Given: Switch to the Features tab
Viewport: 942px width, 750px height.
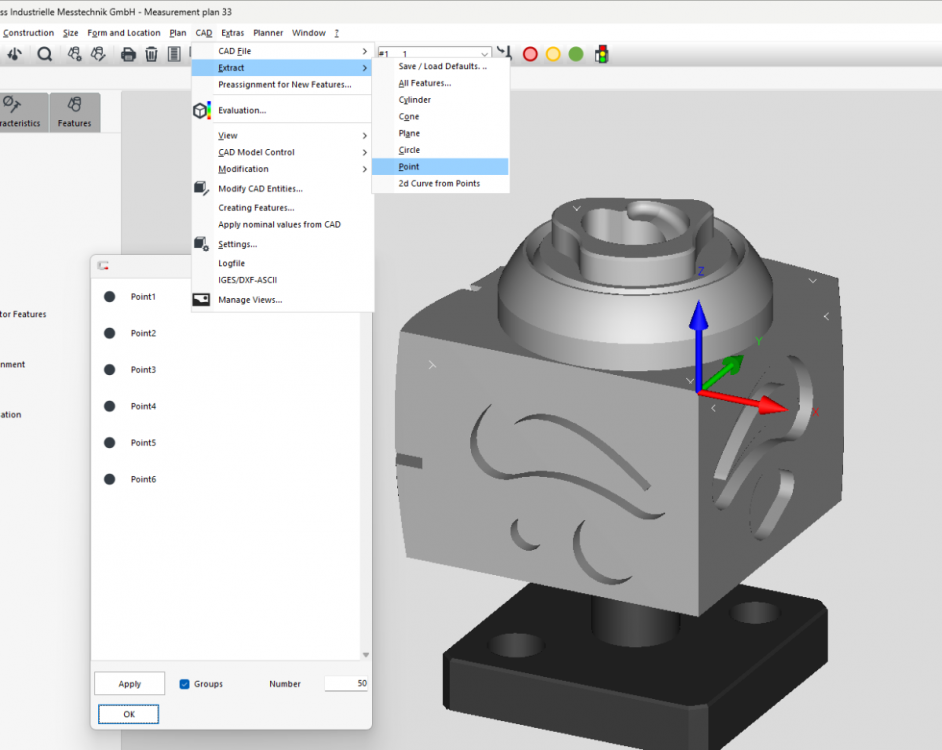Looking at the screenshot, I should 74,112.
